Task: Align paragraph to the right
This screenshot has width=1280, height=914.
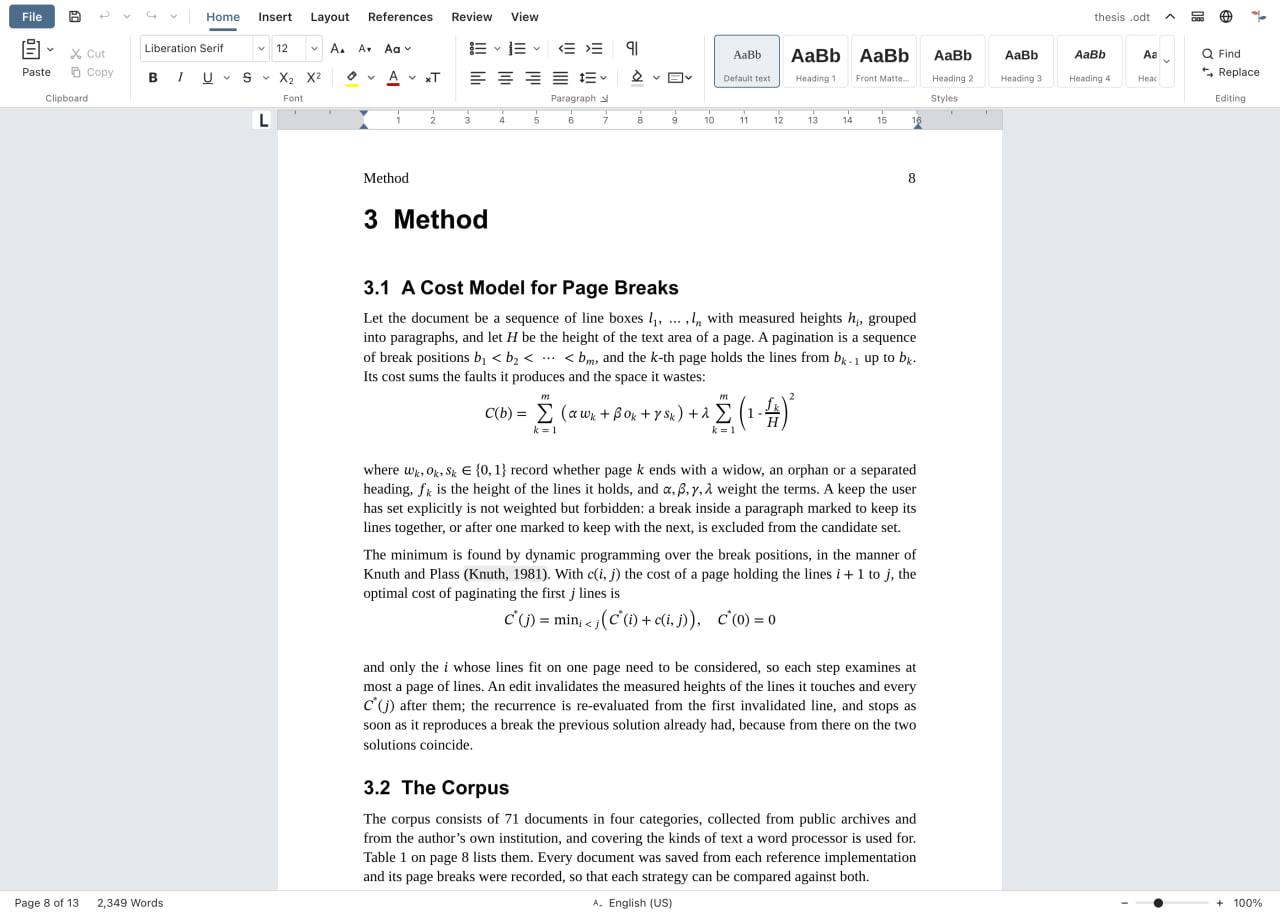Action: click(533, 77)
